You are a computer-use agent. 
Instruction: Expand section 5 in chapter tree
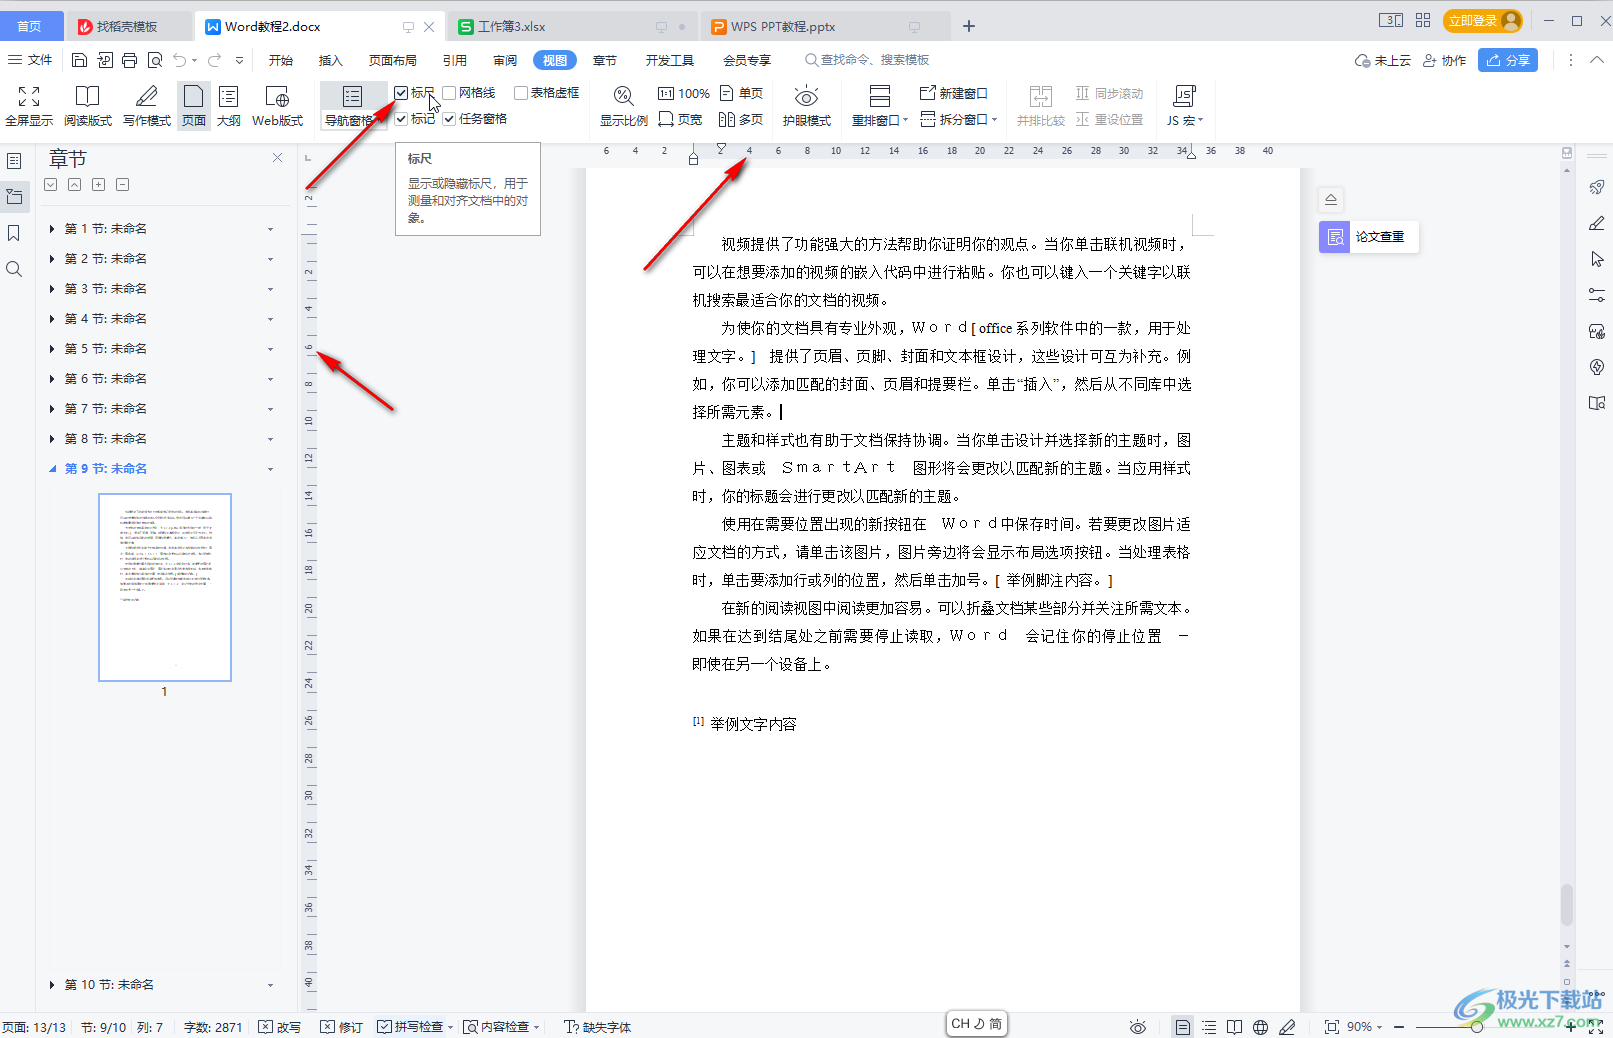(52, 349)
